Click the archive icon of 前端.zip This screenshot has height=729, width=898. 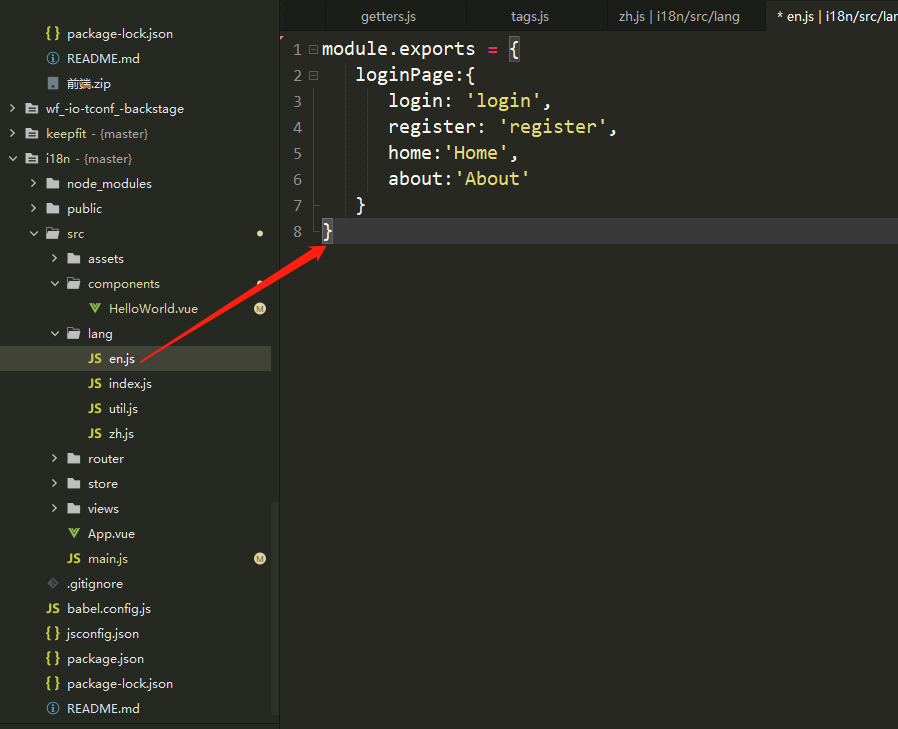pos(53,84)
